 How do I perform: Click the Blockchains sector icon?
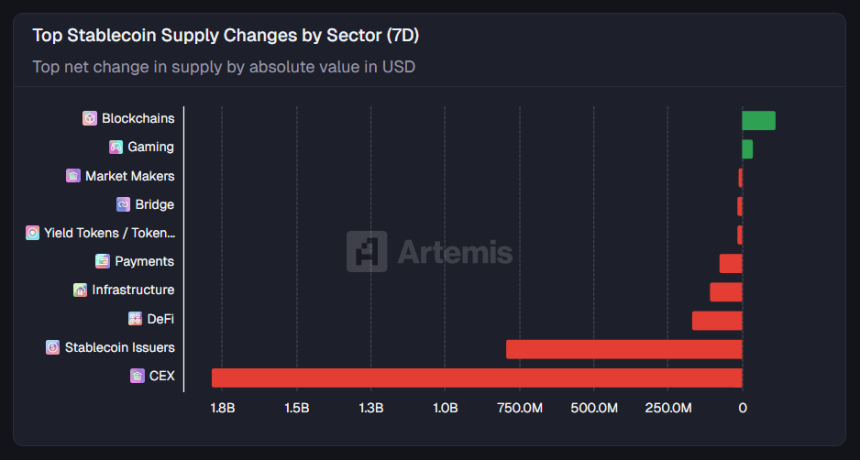(90, 119)
